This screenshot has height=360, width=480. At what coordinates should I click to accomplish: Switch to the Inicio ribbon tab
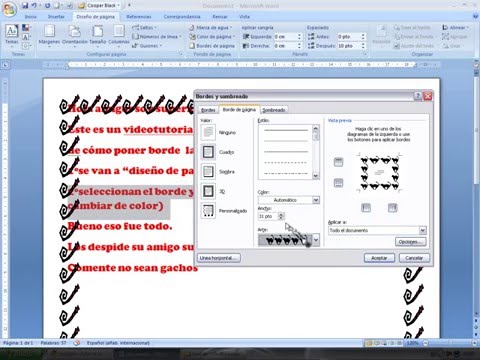pos(31,16)
